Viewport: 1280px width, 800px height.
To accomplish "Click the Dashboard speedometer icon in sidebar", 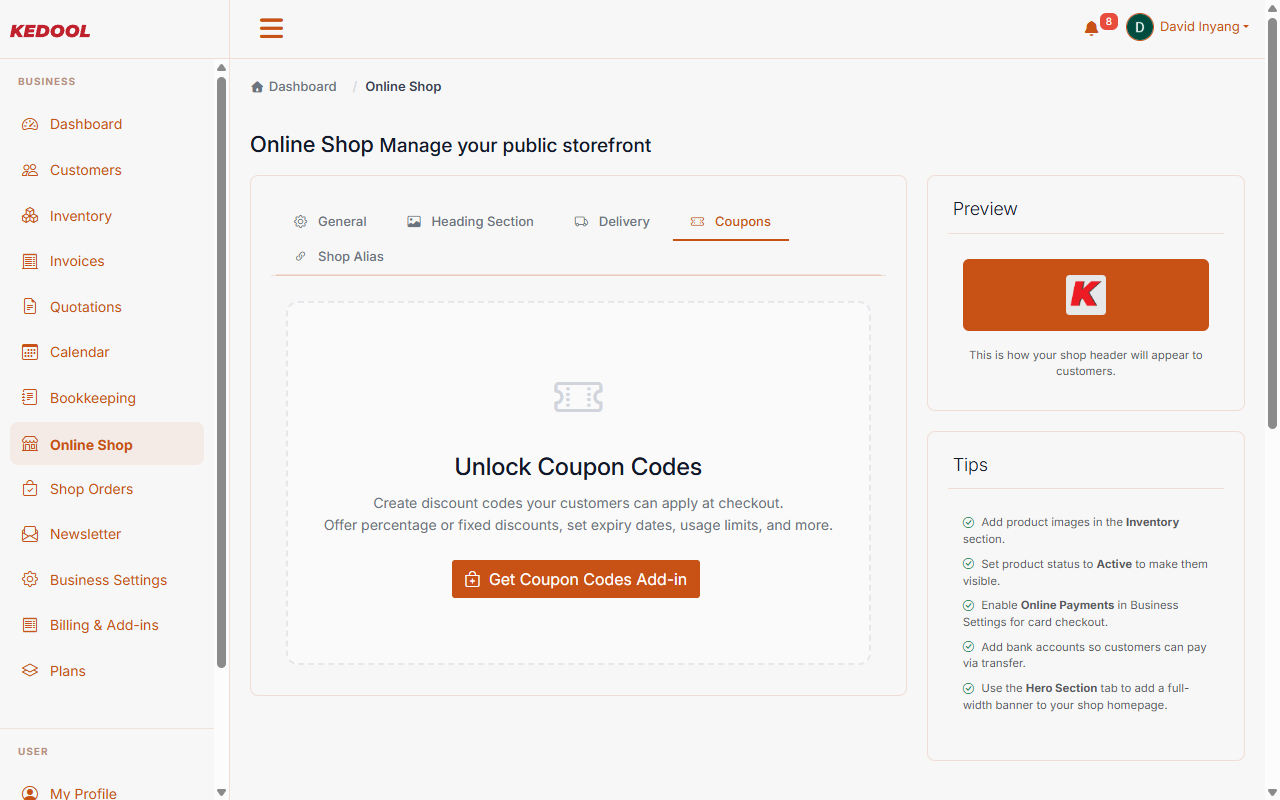I will click(x=30, y=124).
